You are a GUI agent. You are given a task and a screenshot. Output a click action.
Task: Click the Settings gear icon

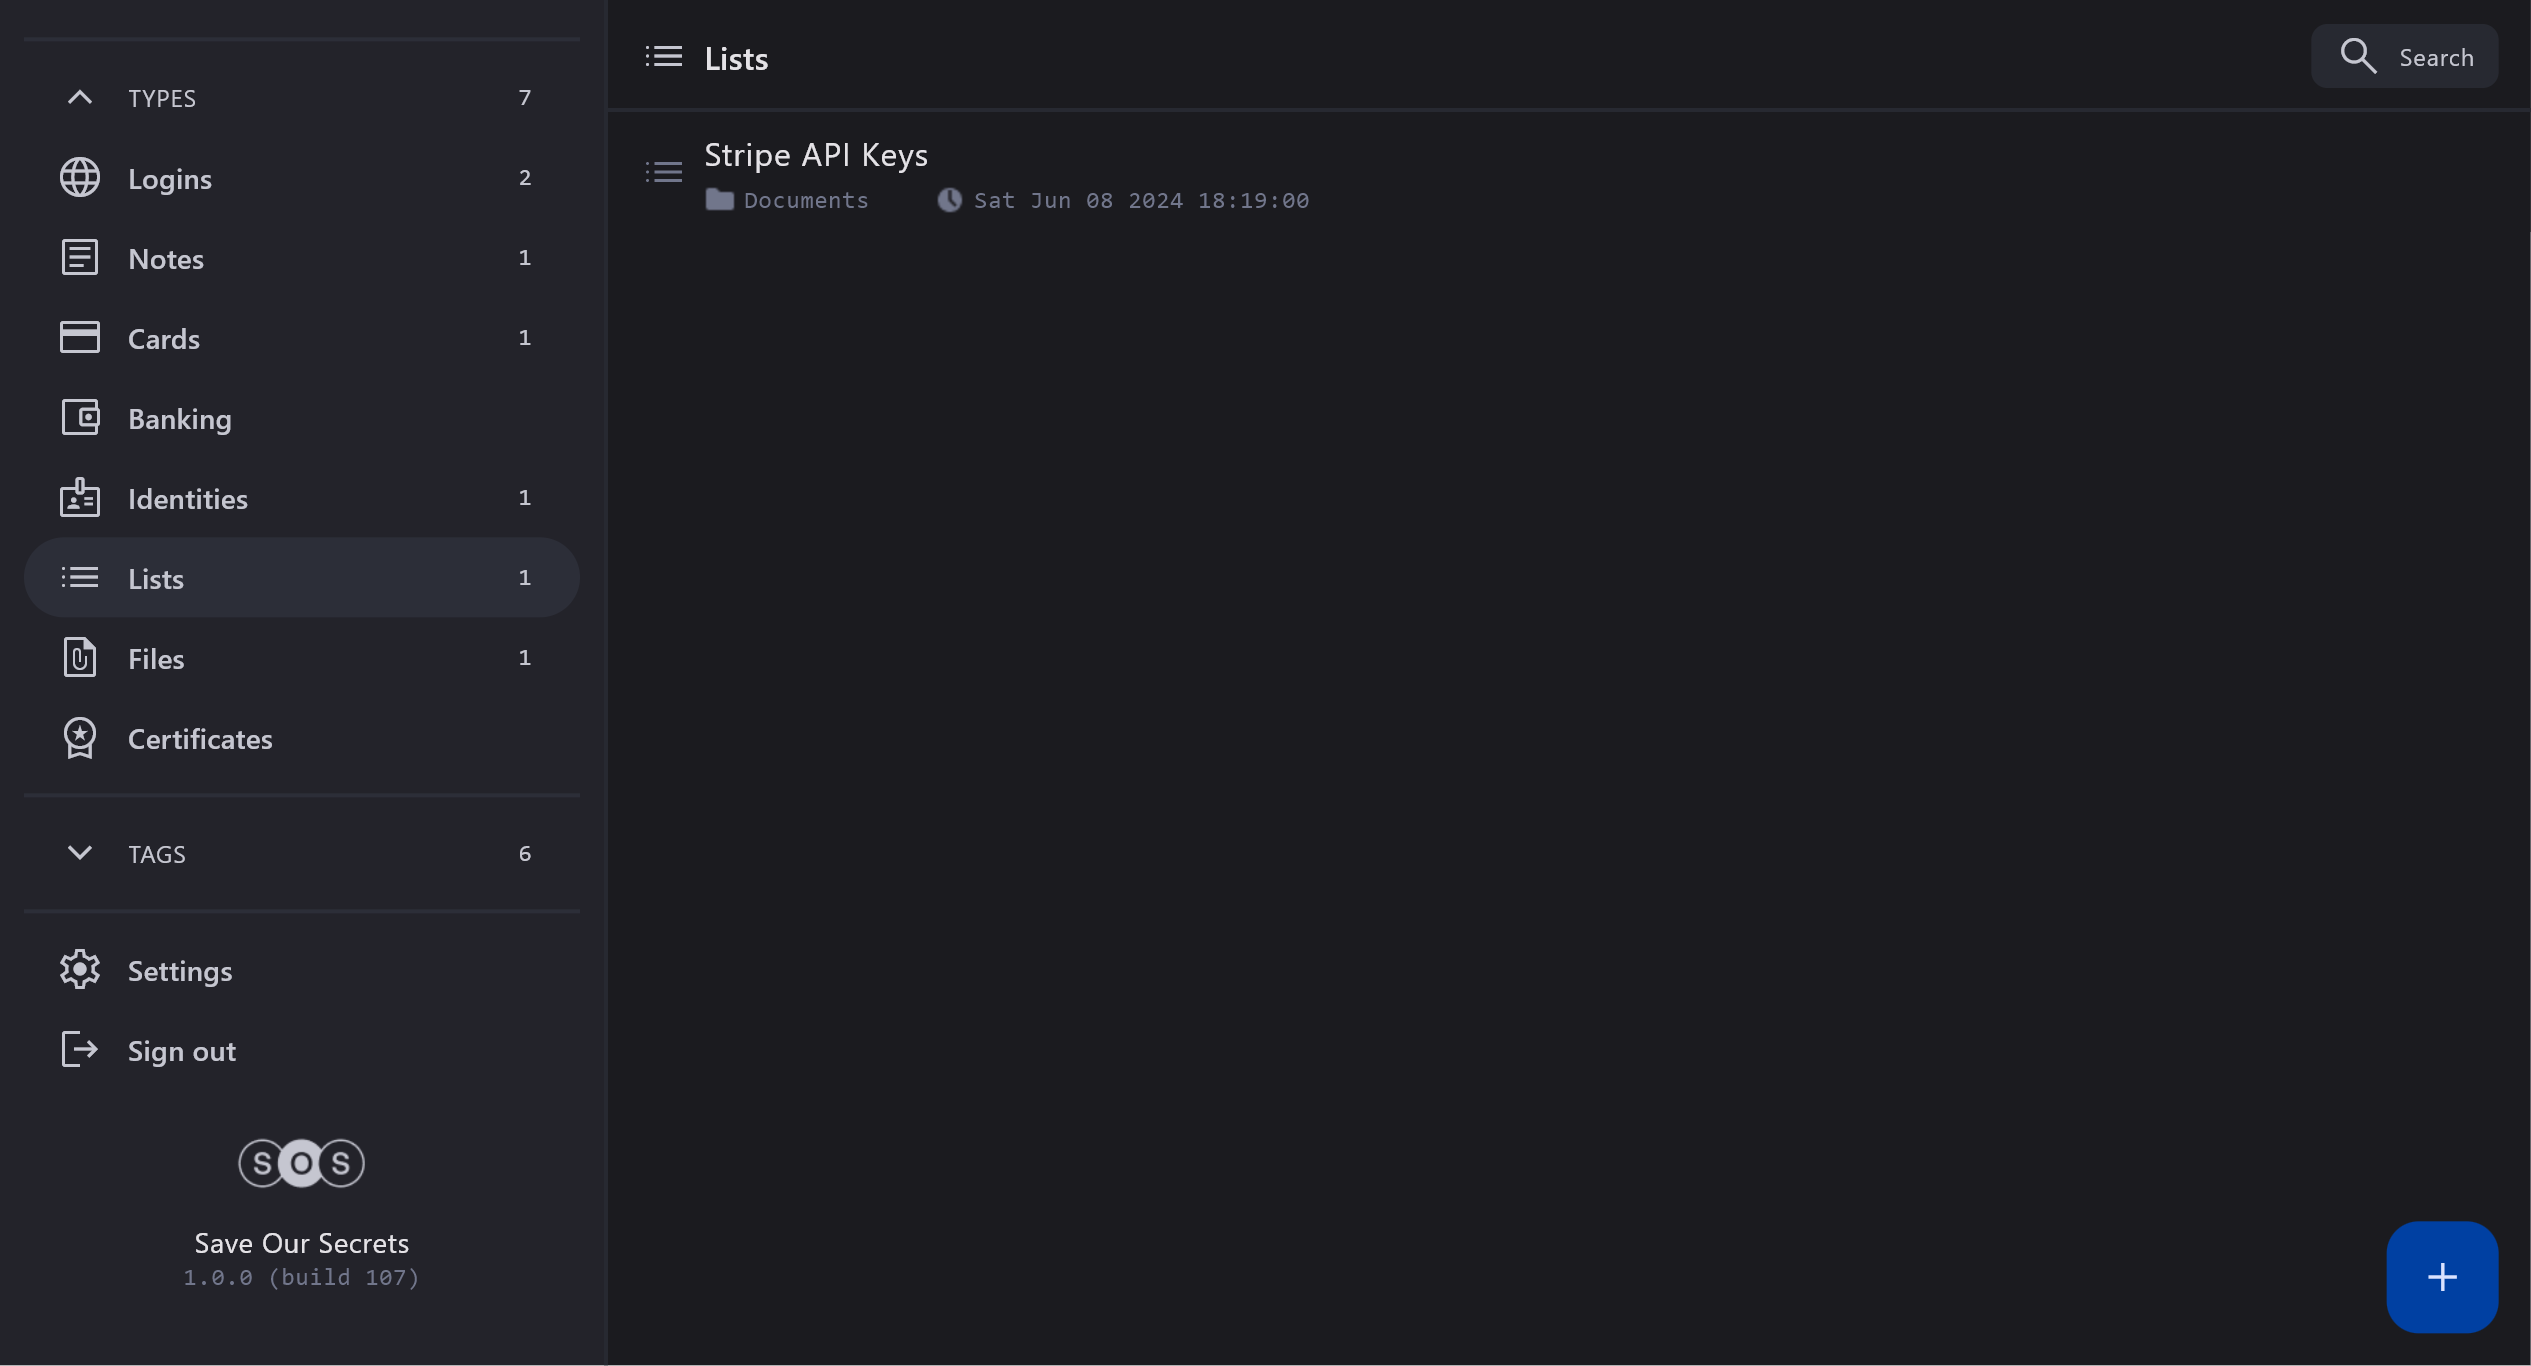(80, 970)
